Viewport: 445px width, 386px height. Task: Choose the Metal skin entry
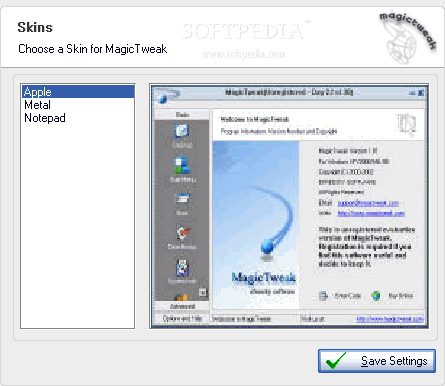point(78,105)
